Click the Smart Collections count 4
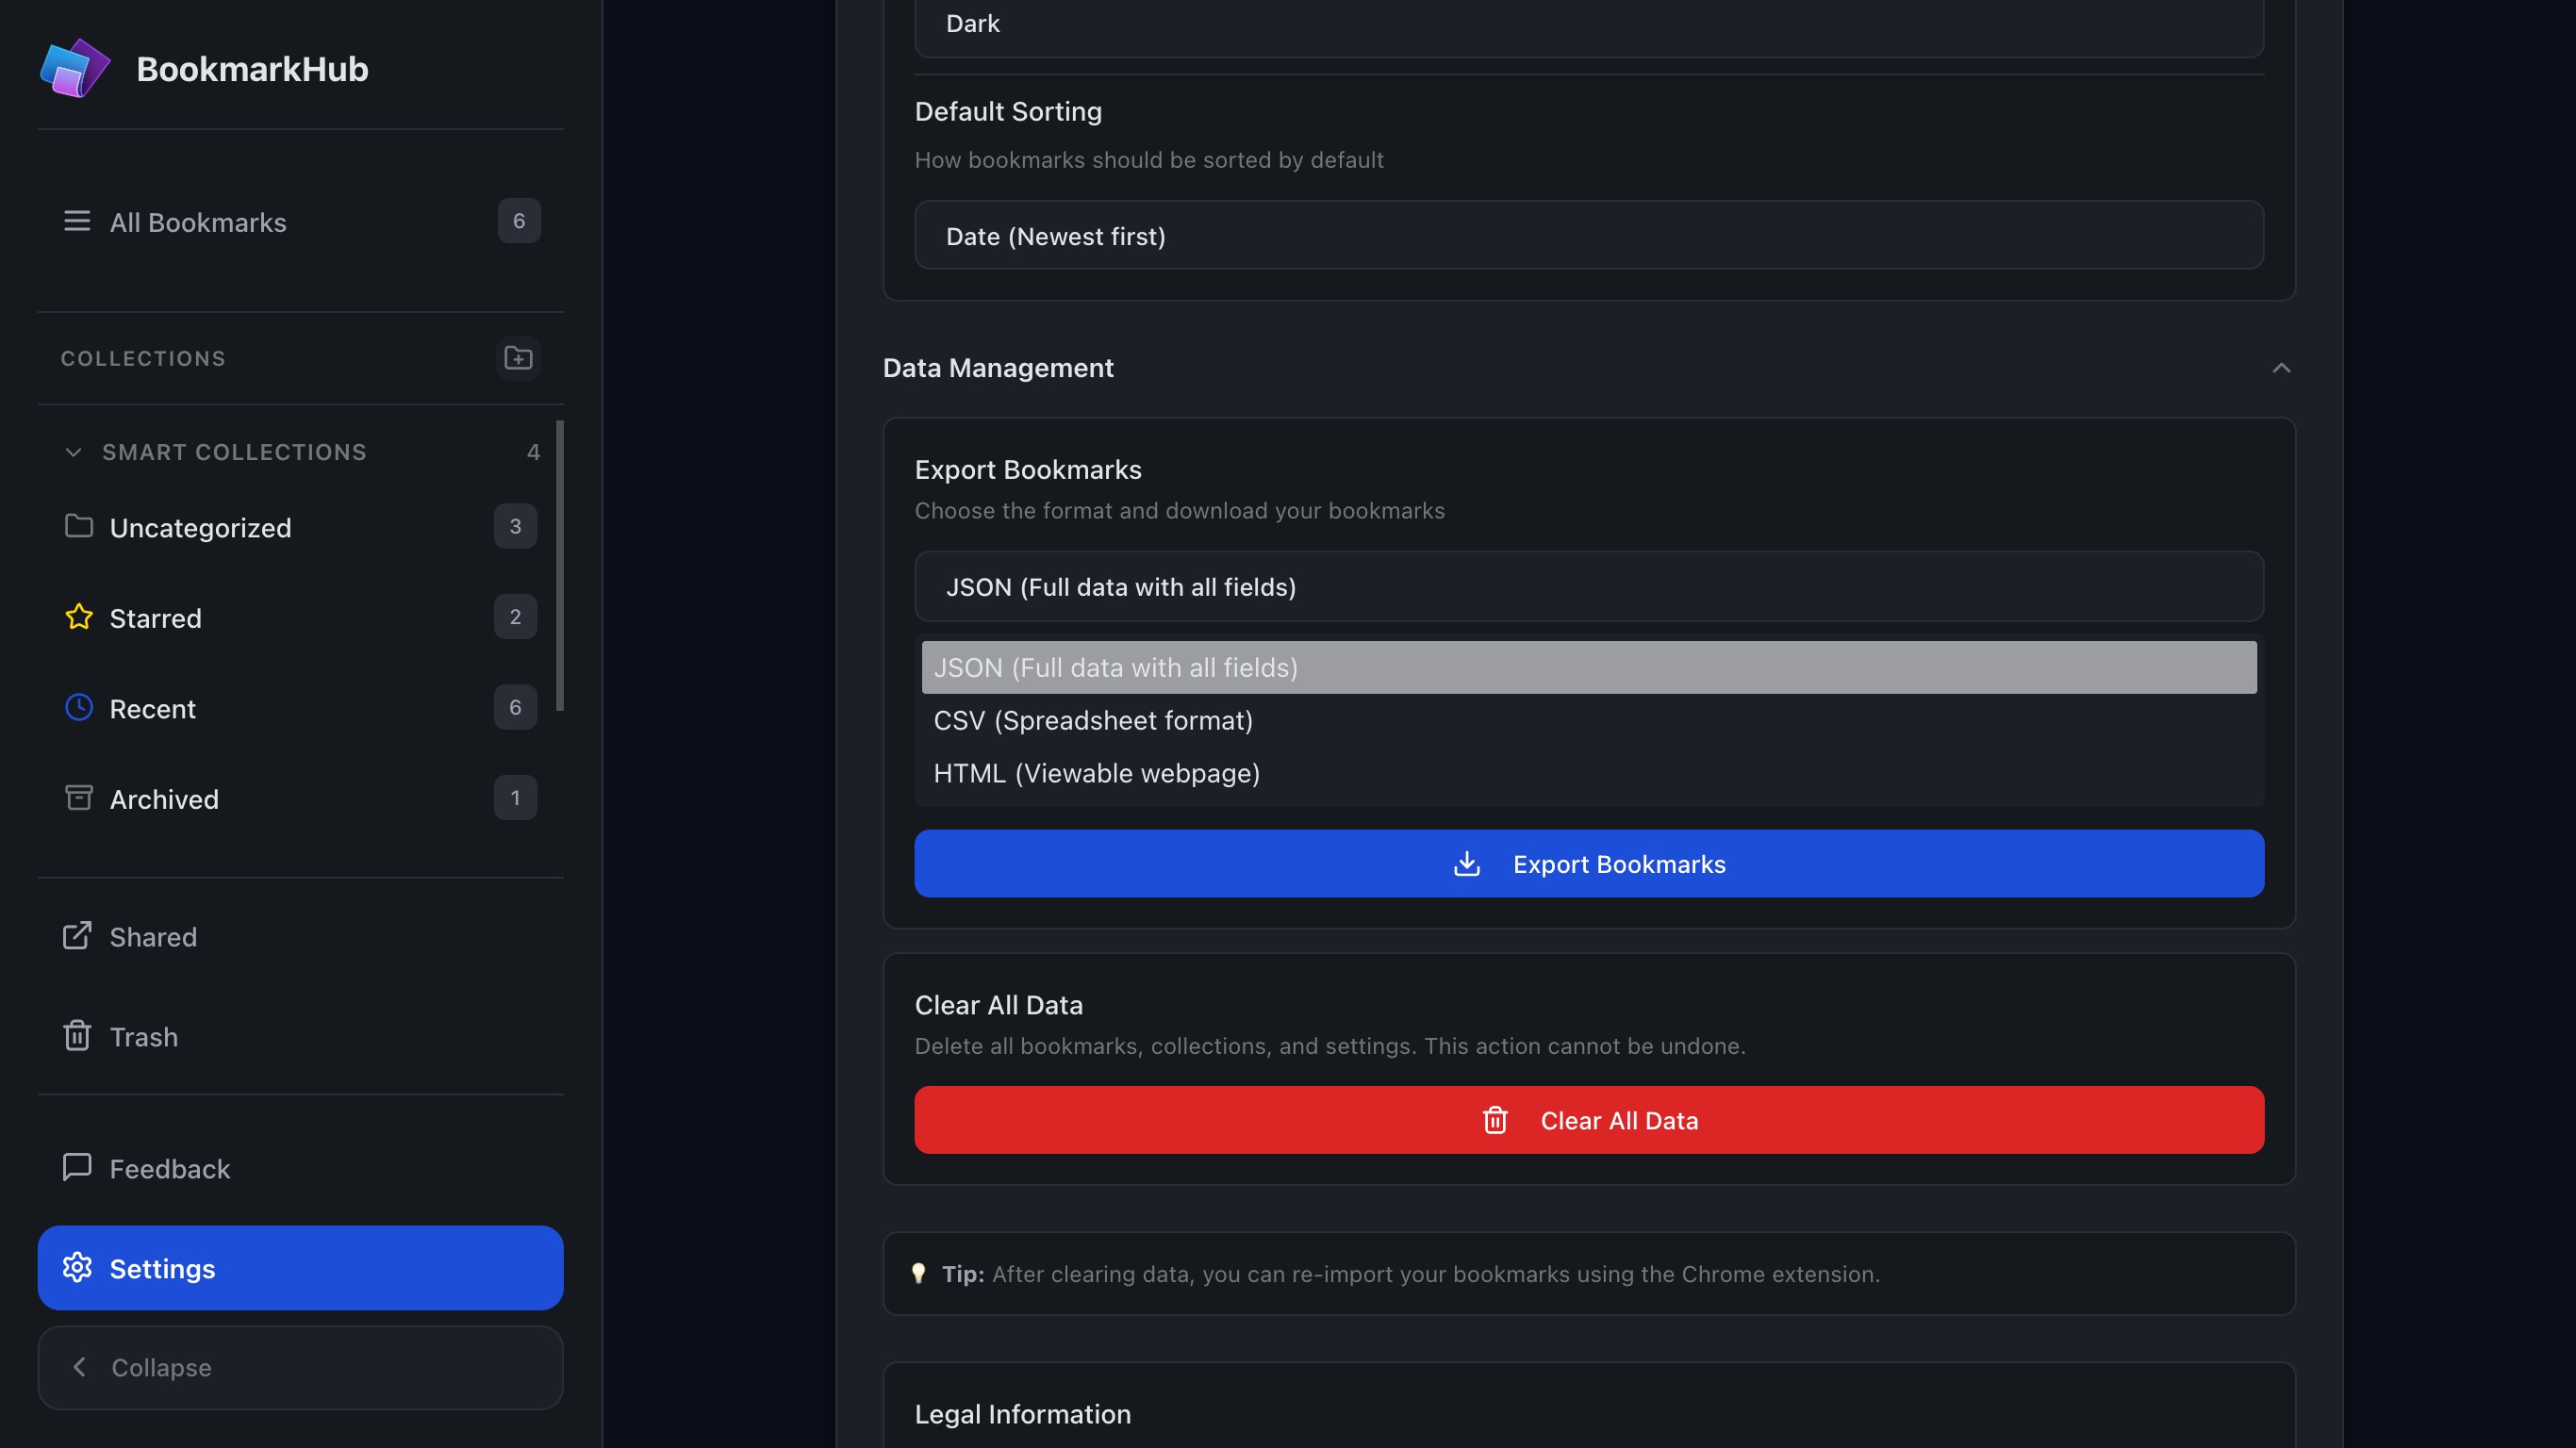 pos(534,452)
